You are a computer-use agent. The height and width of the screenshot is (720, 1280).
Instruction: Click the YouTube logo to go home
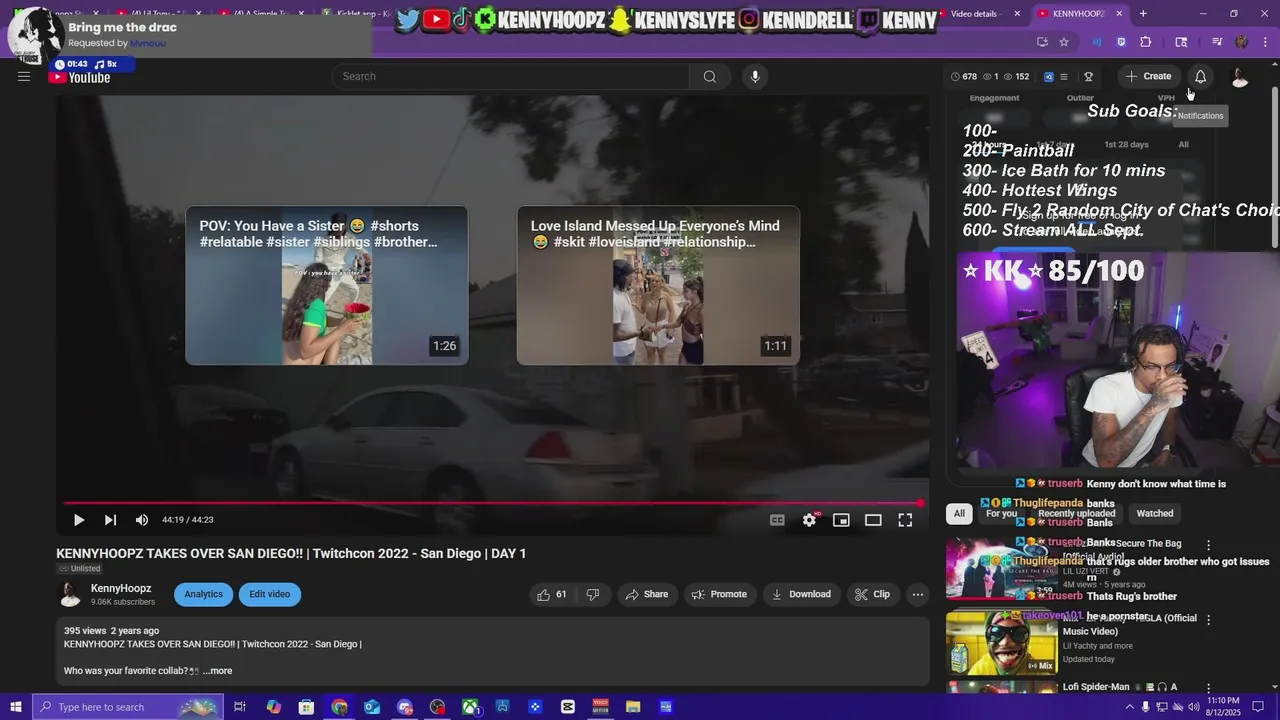click(79, 77)
